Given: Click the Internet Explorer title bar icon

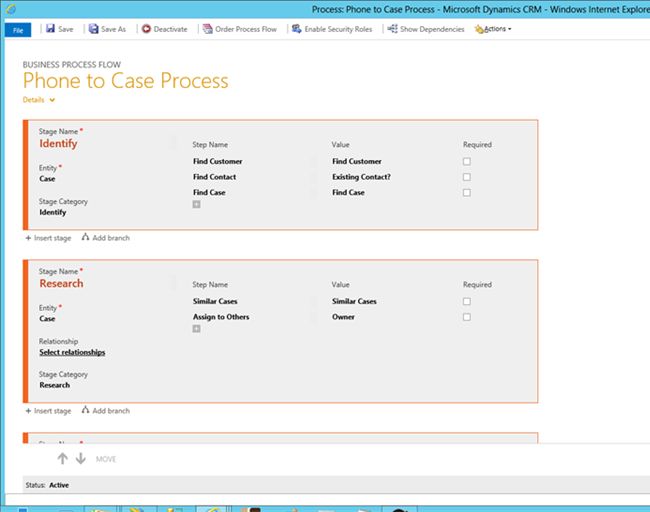Looking at the screenshot, I should [x=11, y=9].
